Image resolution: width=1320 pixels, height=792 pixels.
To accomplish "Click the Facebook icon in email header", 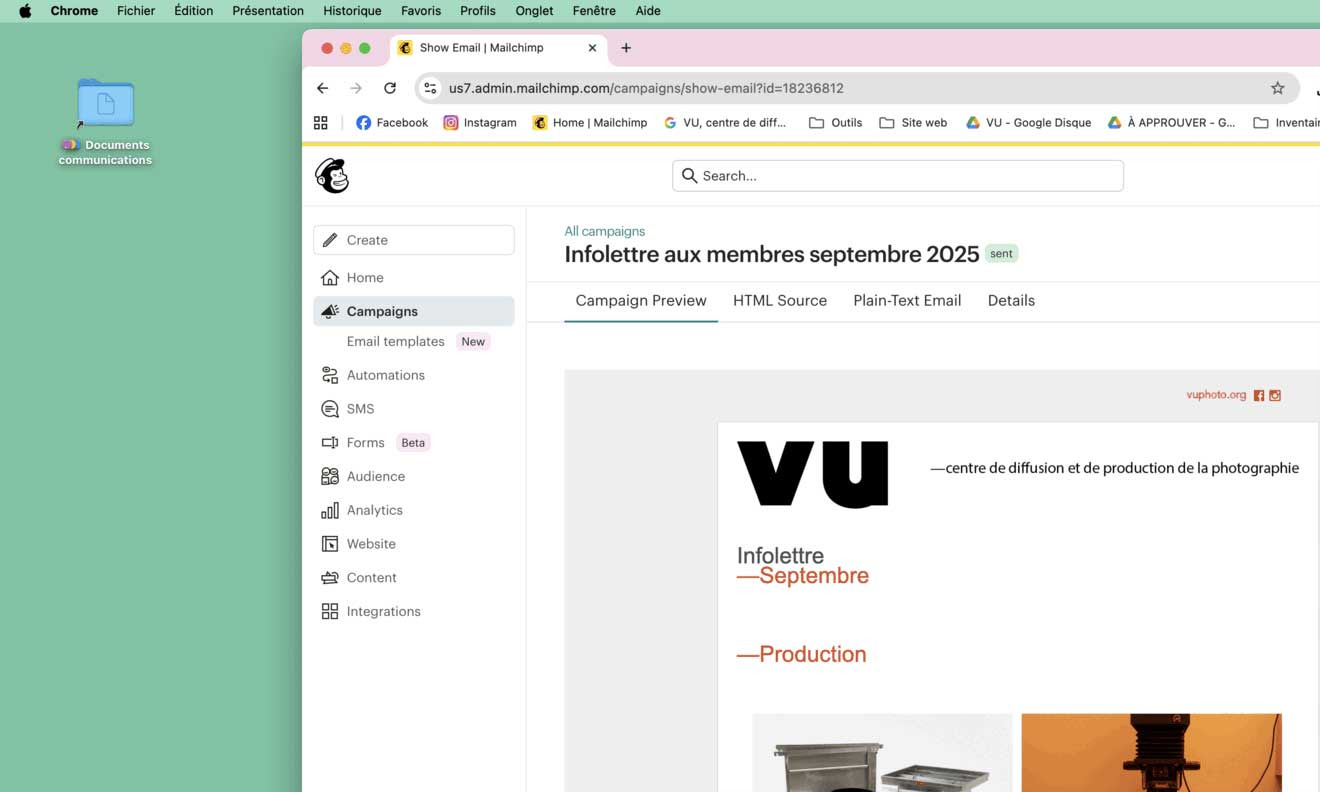I will (x=1259, y=395).
